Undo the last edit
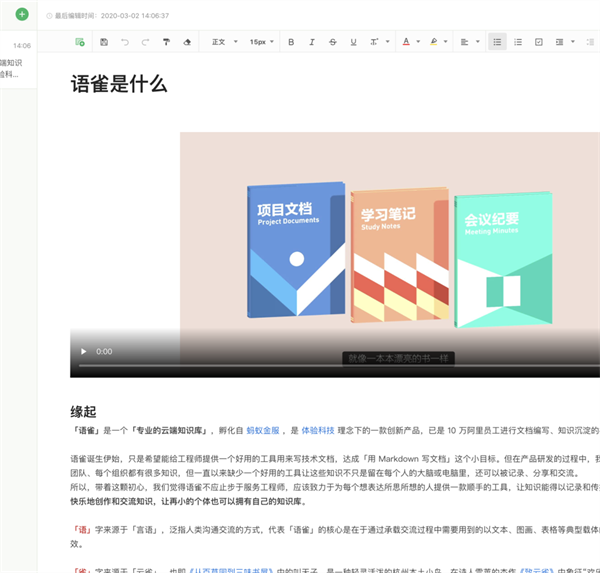600x573 pixels. (125, 42)
